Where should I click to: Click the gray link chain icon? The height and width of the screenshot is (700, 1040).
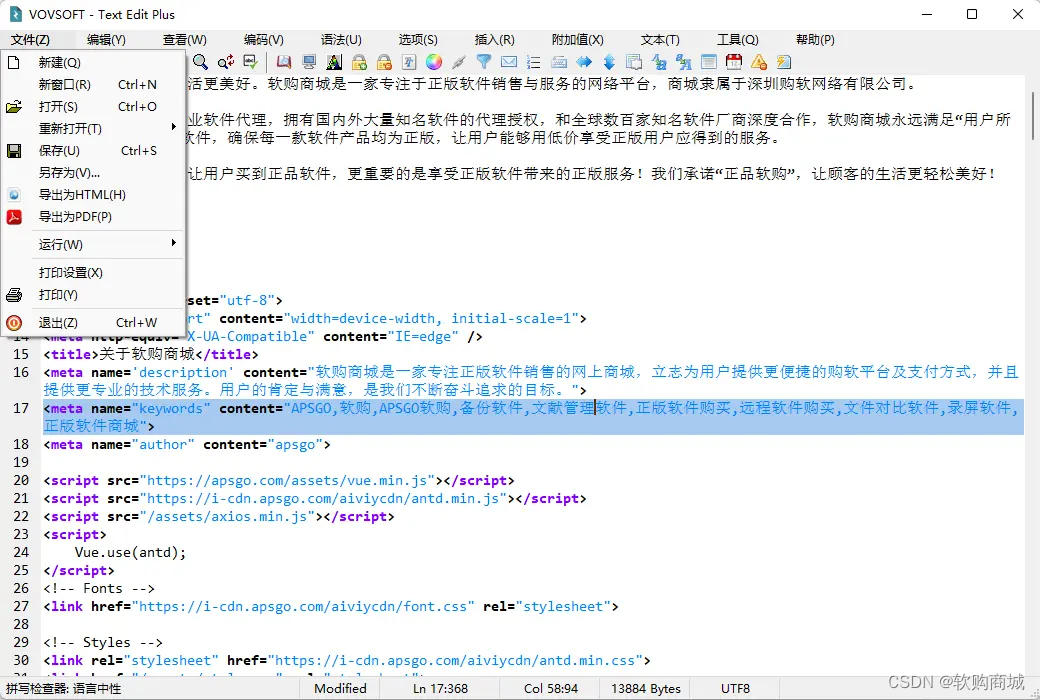point(459,62)
